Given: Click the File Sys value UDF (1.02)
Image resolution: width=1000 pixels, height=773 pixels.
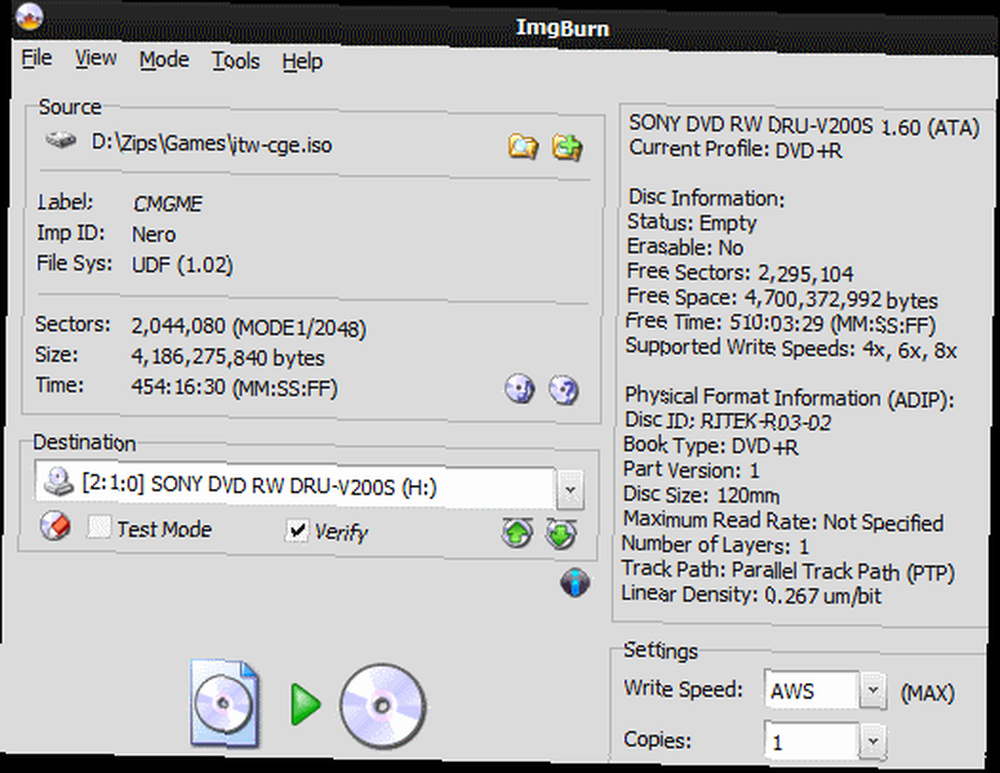Looking at the screenshot, I should pos(182,265).
